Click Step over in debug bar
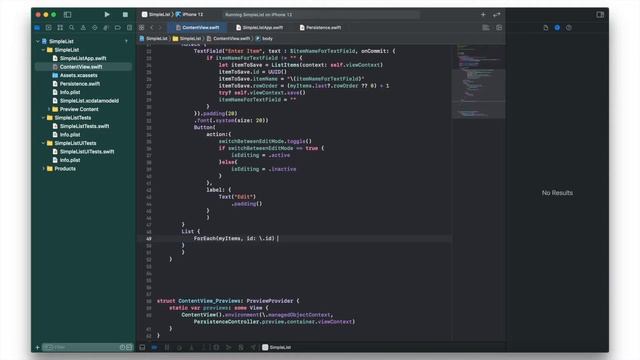Image resolution: width=640 pixels, height=360 pixels. click(x=179, y=347)
